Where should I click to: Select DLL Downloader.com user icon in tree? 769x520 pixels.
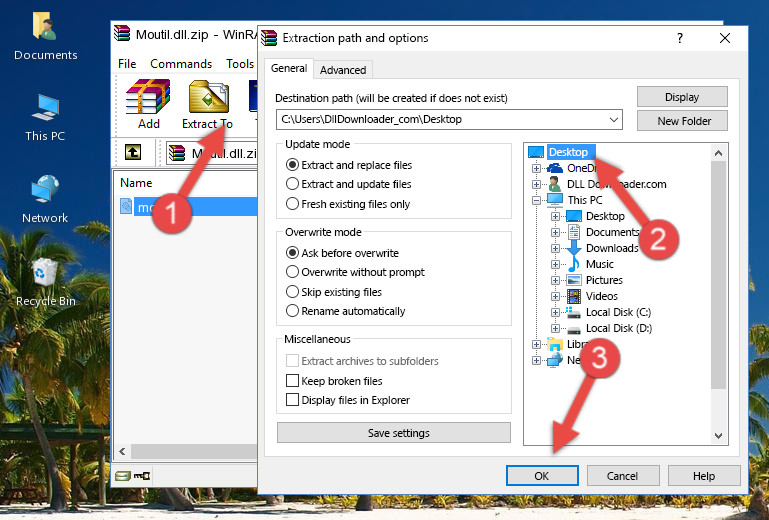[x=555, y=184]
